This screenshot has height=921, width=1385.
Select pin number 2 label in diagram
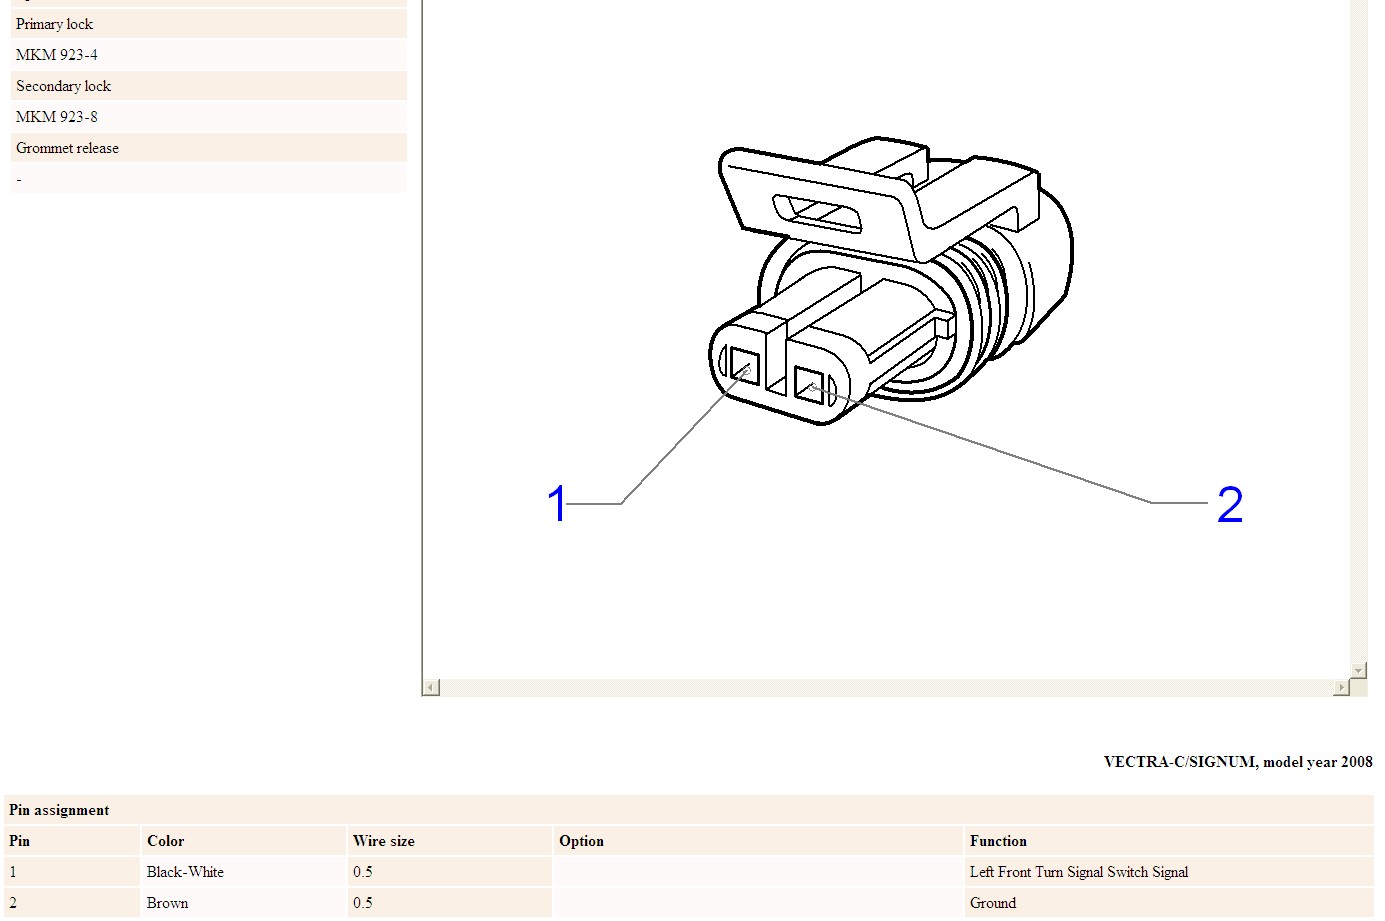point(1230,504)
